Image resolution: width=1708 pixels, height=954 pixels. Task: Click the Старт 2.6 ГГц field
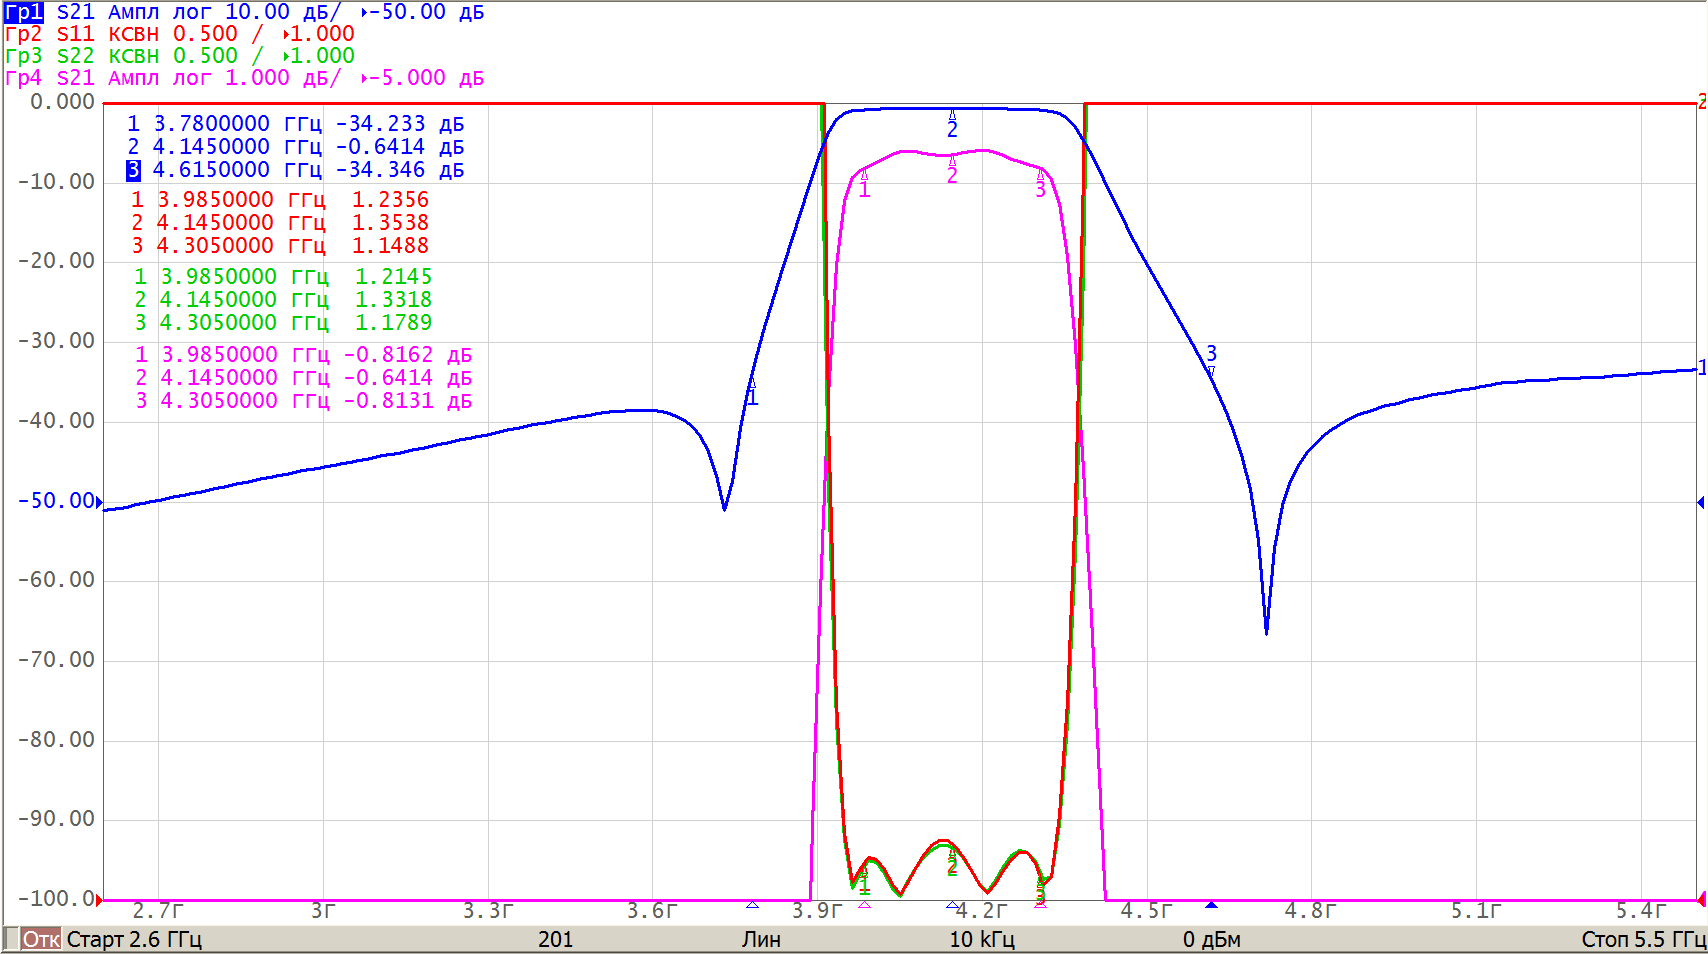click(134, 939)
